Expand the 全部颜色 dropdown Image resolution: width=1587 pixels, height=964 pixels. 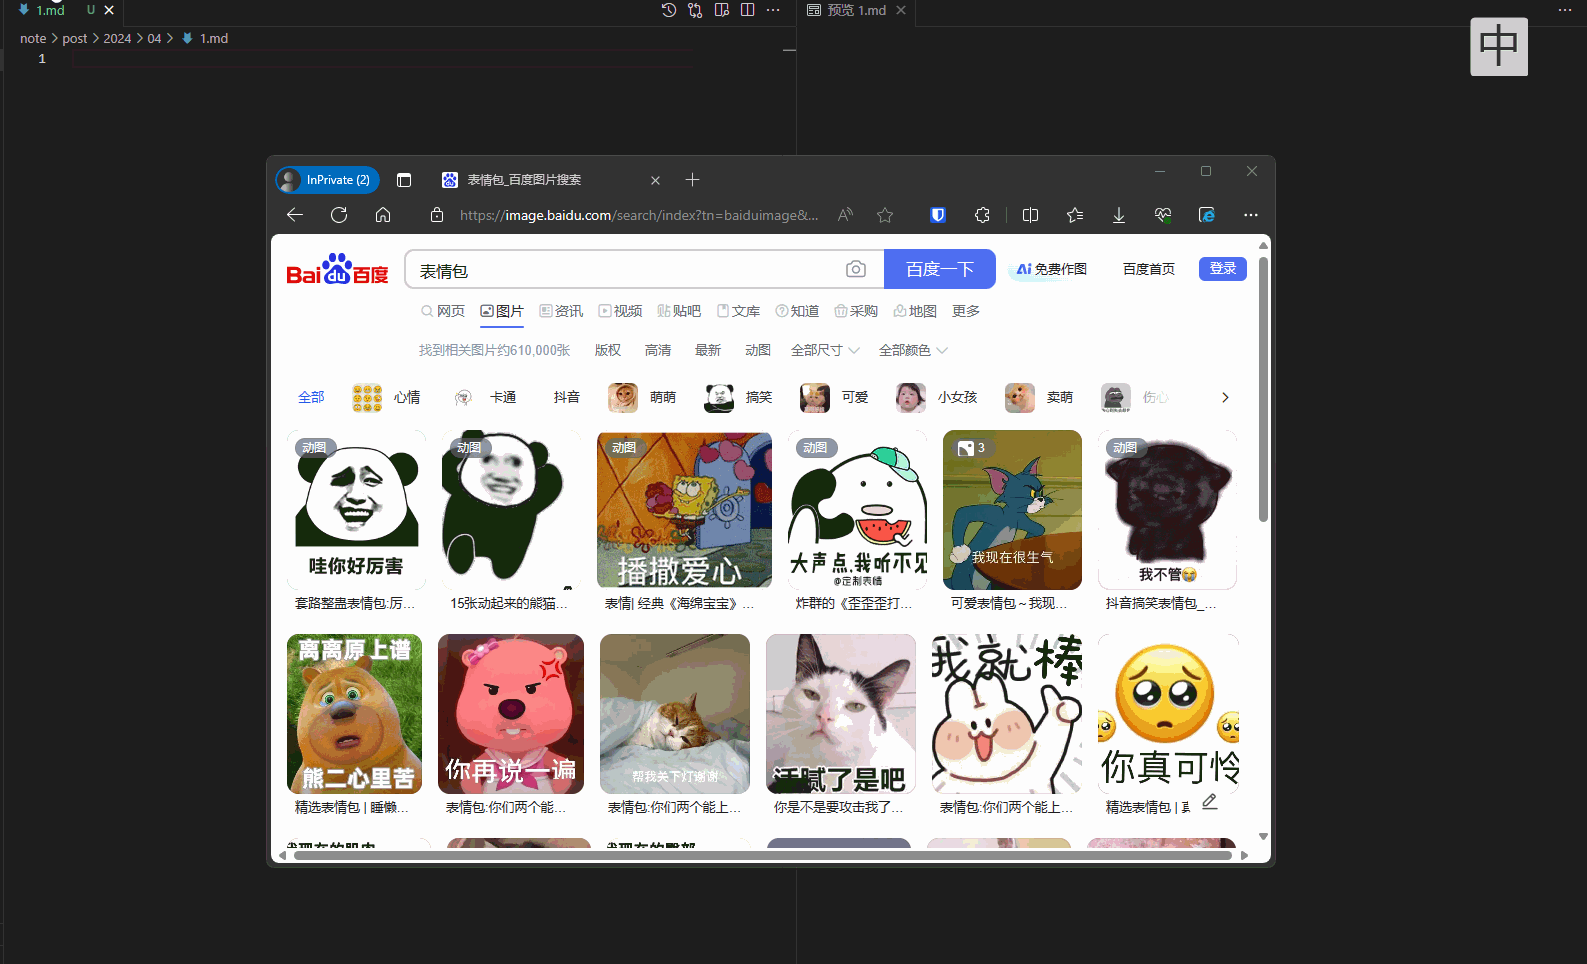(912, 350)
